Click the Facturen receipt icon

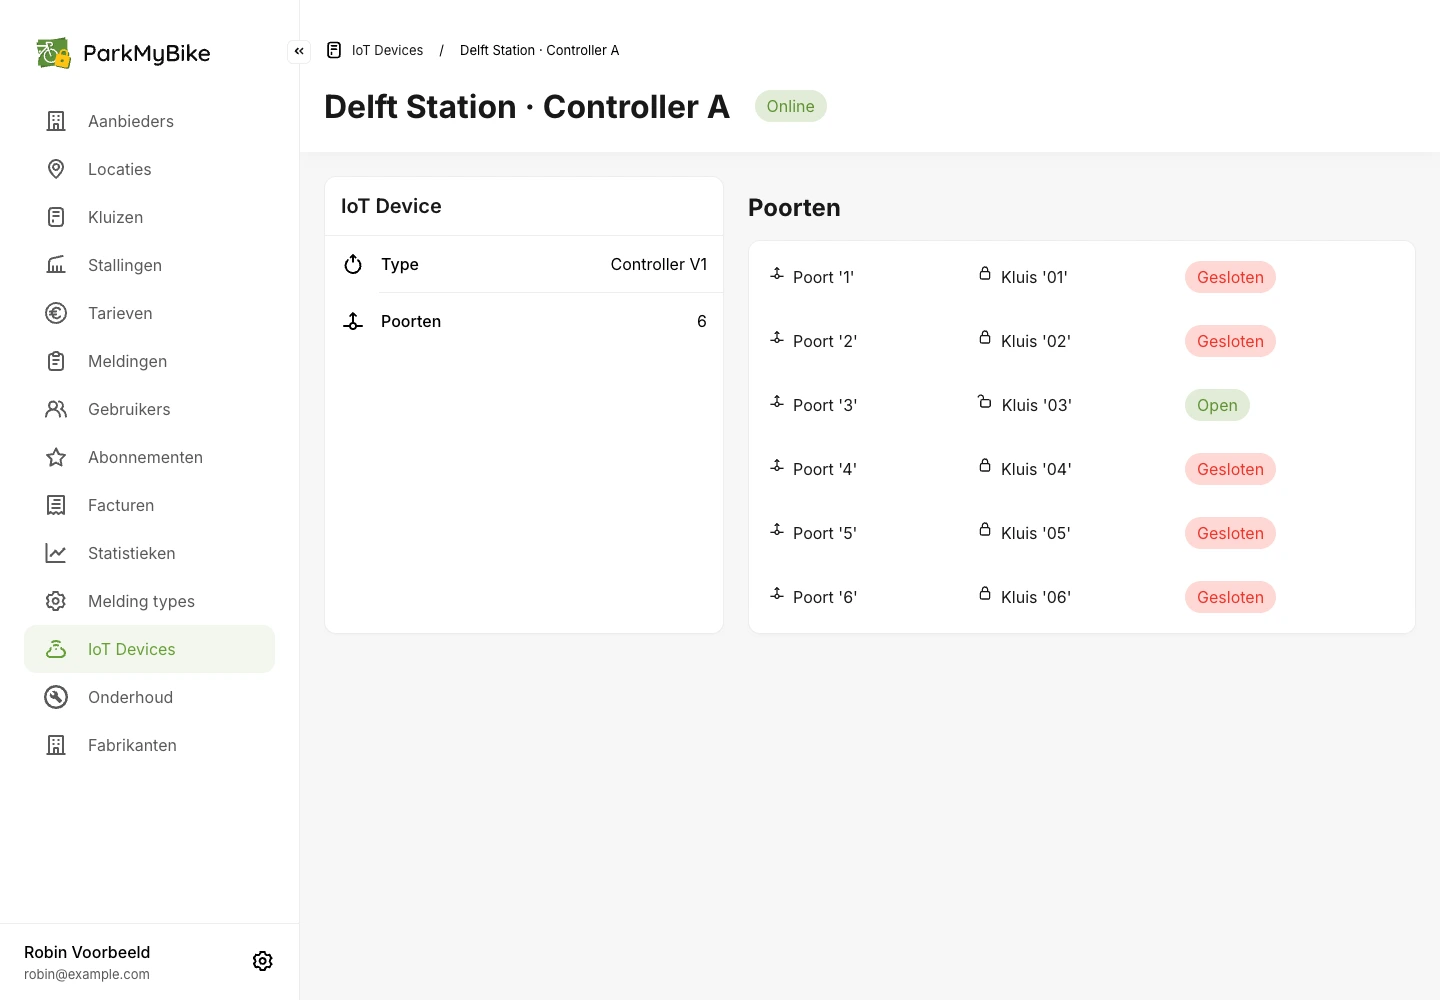click(x=56, y=505)
